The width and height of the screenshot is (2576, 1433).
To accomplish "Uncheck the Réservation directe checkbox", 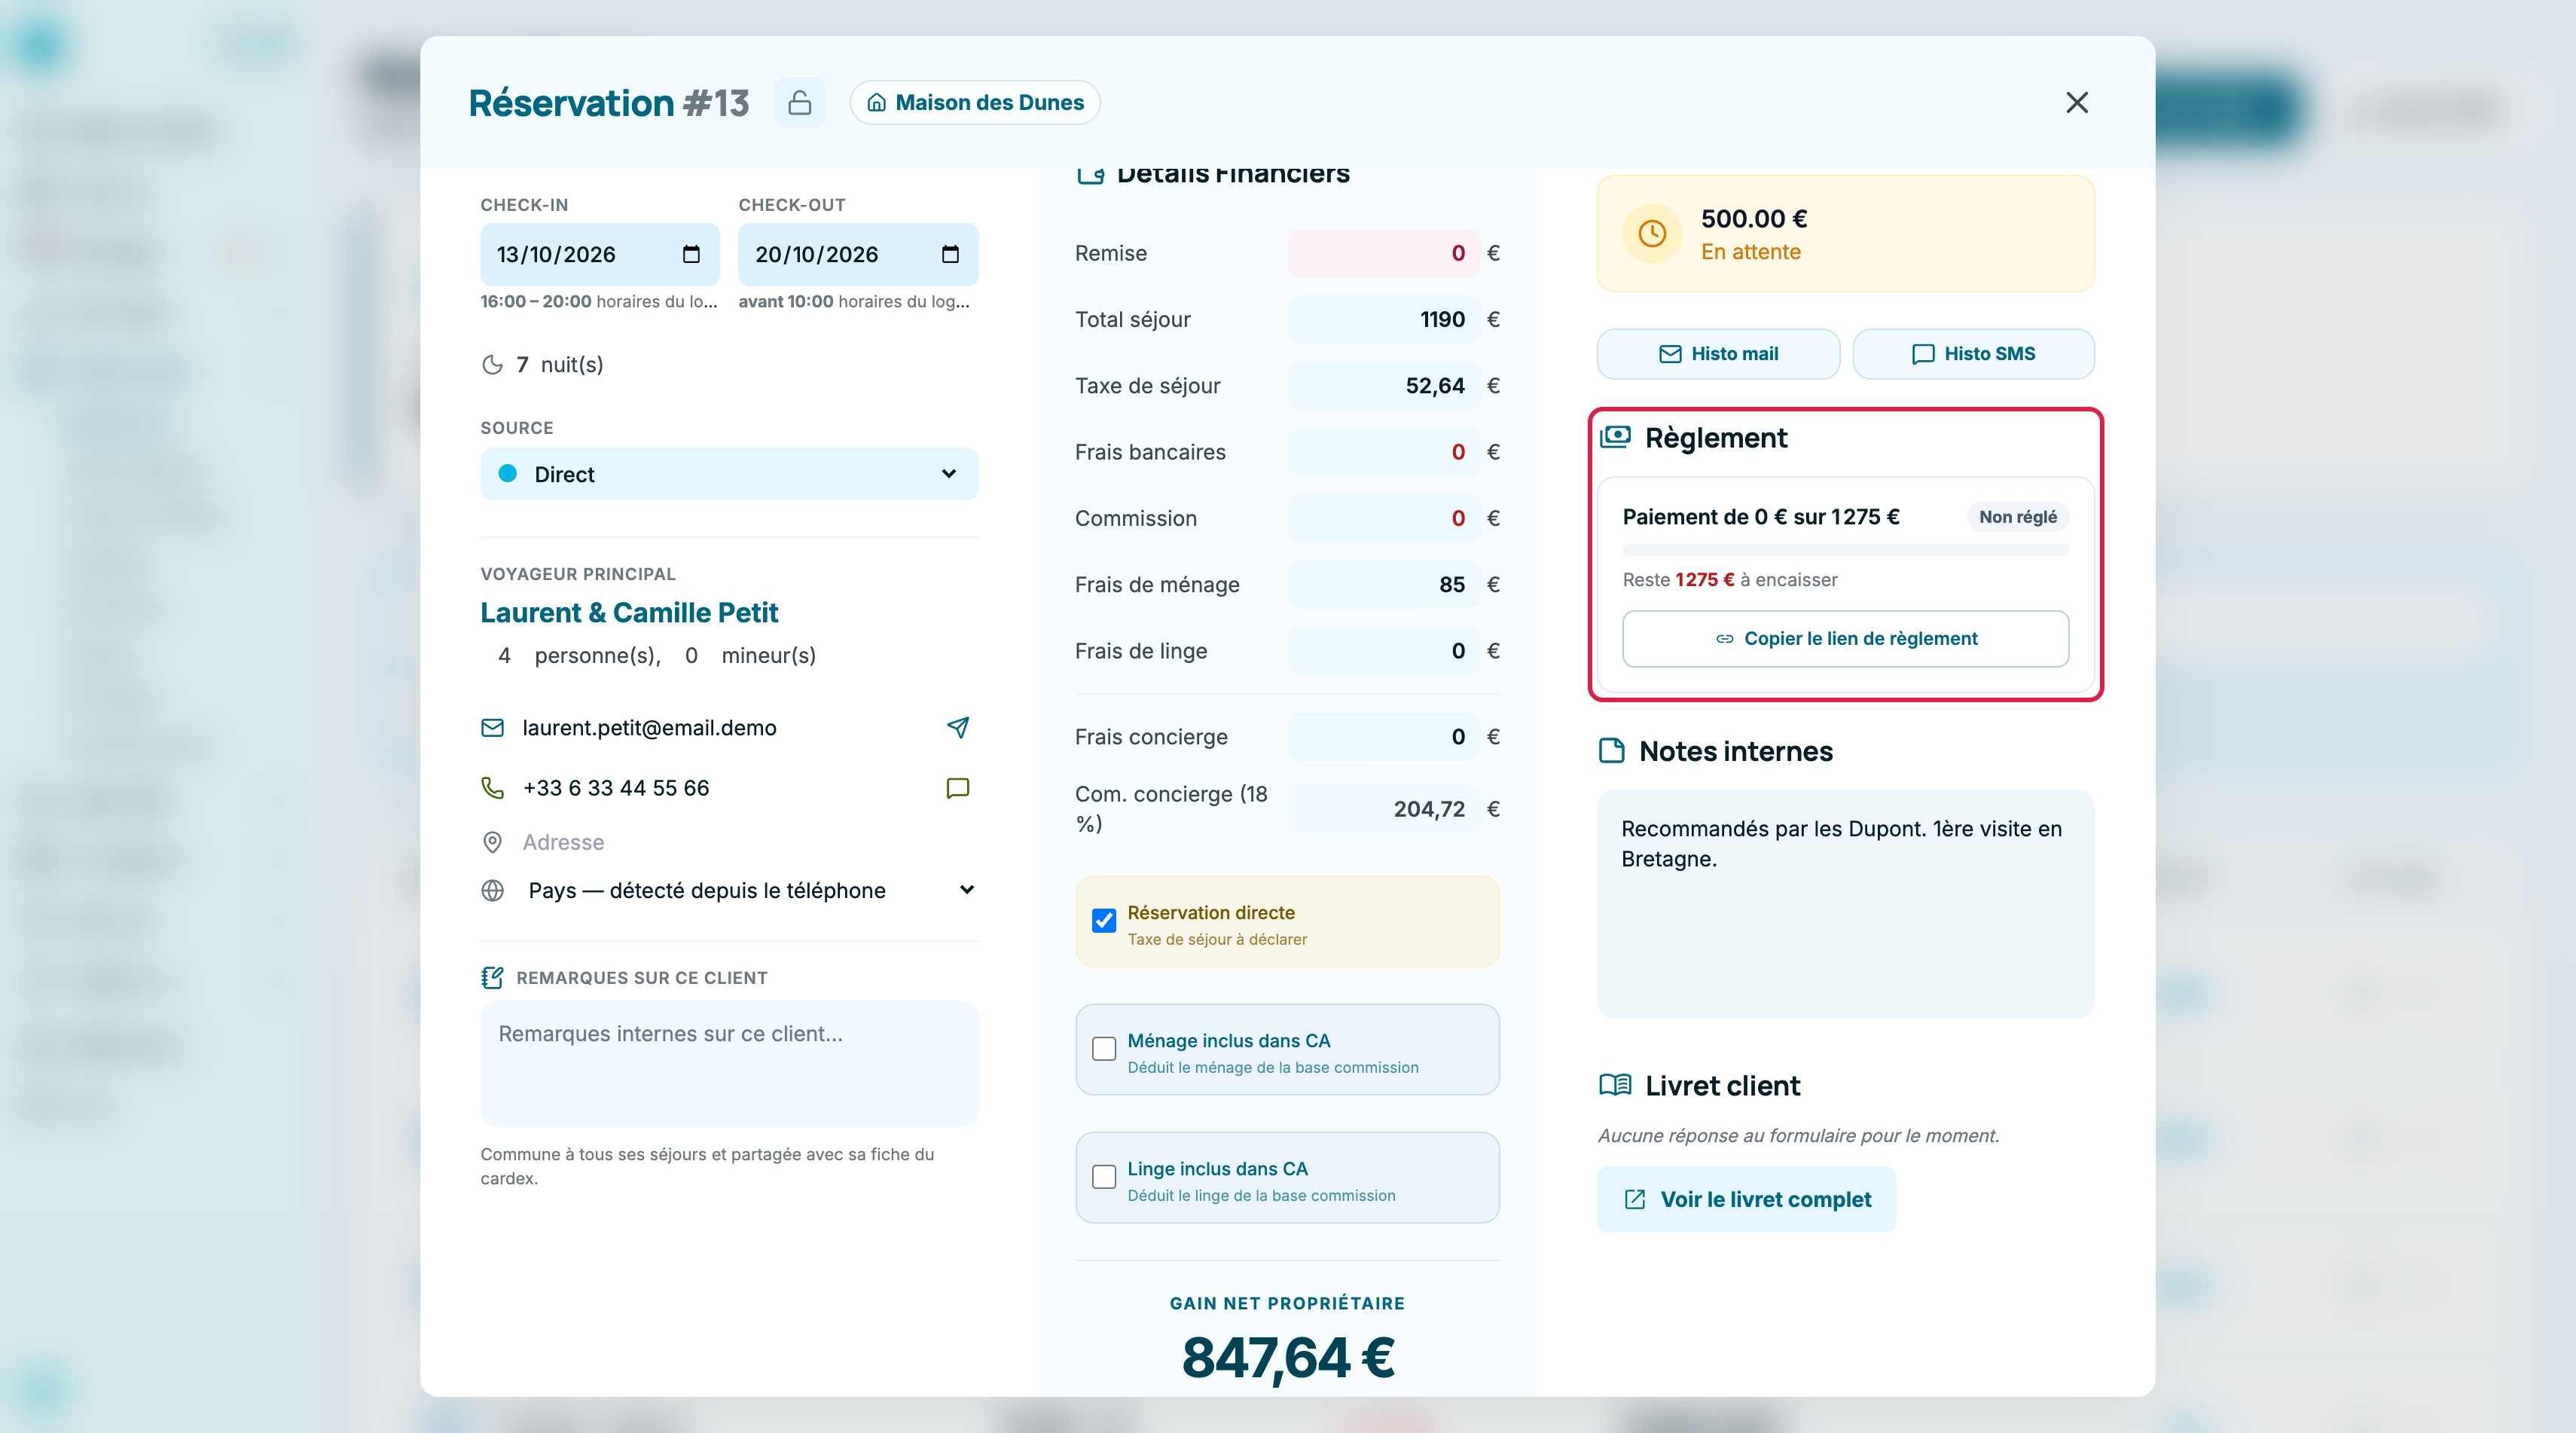I will click(x=1103, y=920).
